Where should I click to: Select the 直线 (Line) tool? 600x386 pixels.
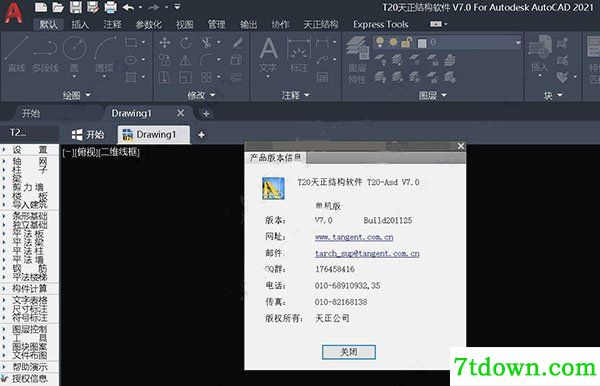pyautogui.click(x=17, y=55)
